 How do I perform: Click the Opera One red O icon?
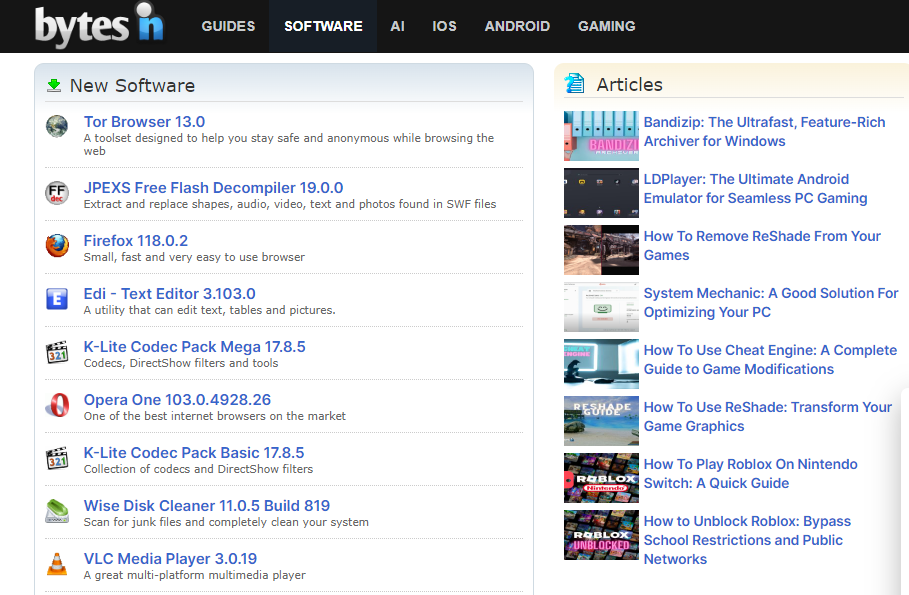tap(57, 405)
